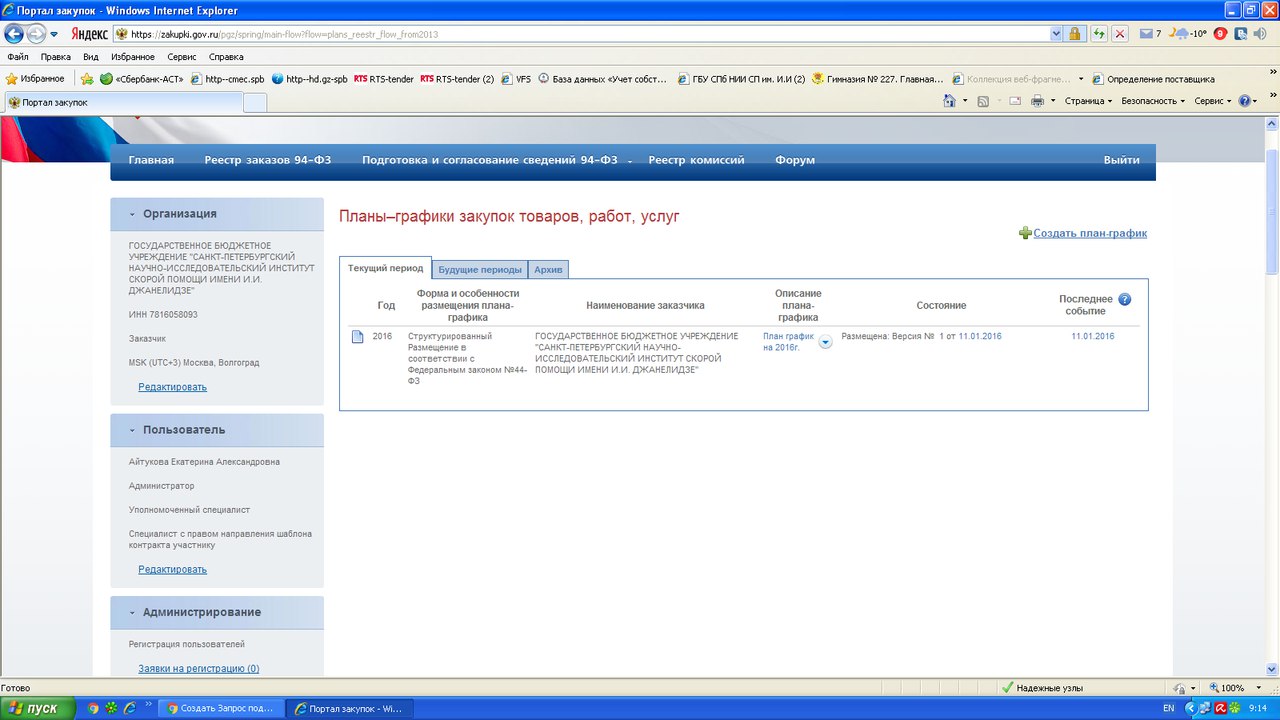
Task: Switch to the Будущие периоды tab
Action: pos(480,269)
